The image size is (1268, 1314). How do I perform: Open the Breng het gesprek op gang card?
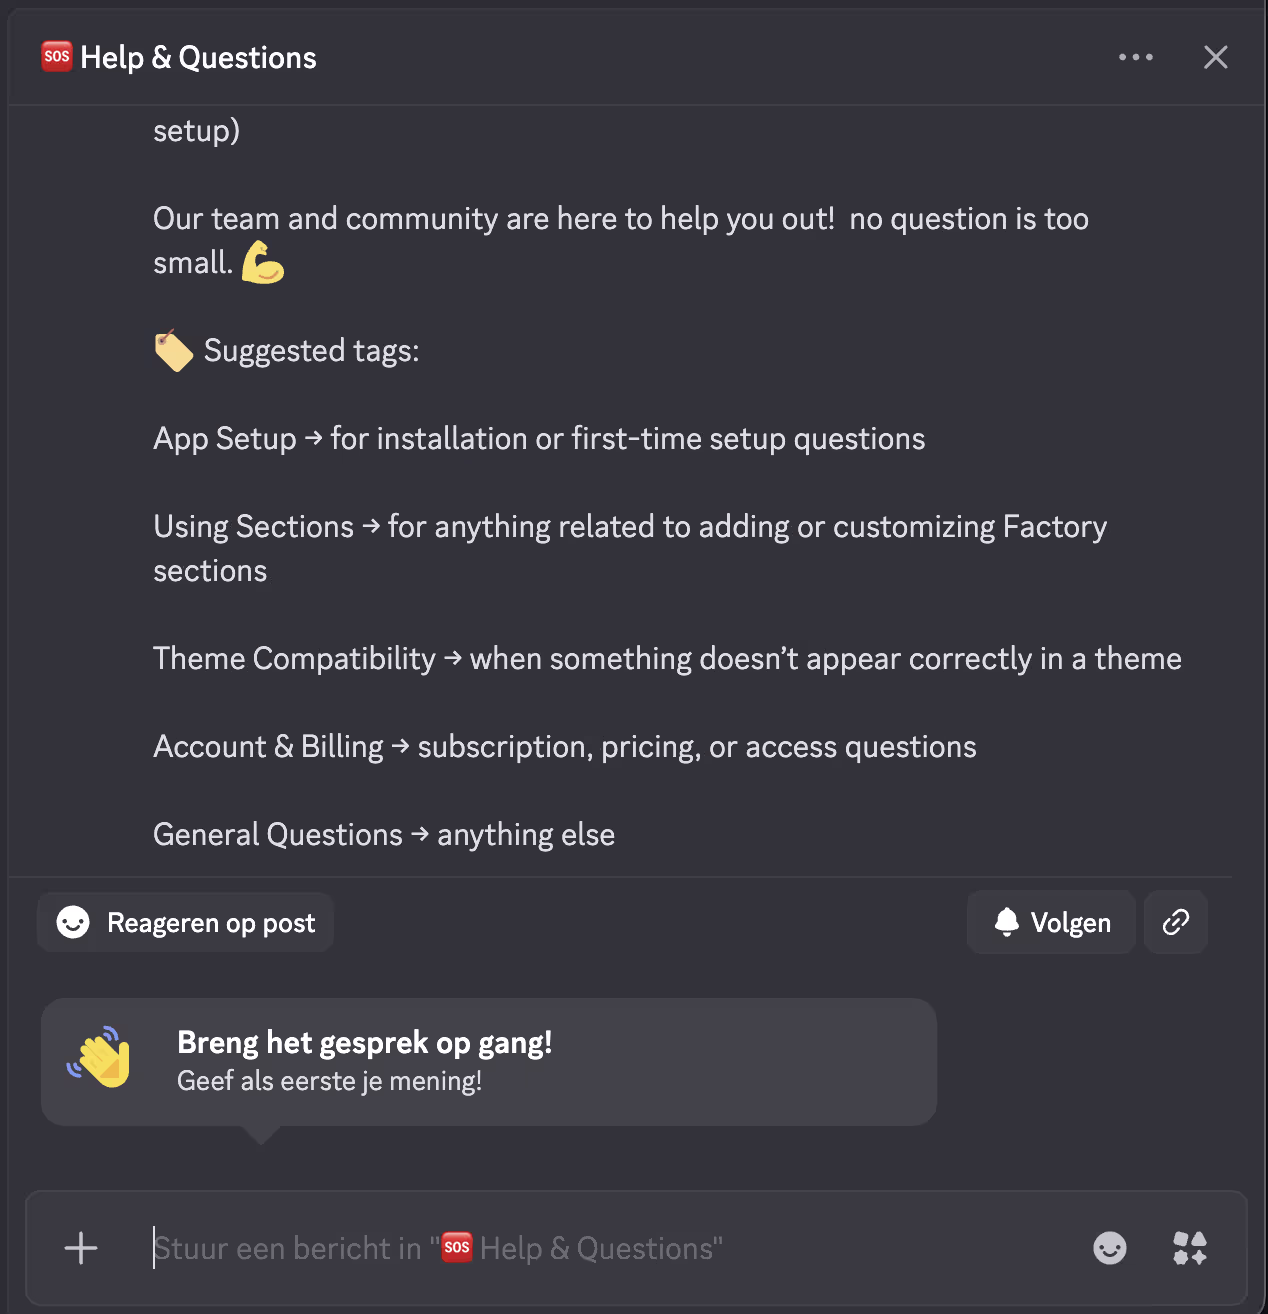[x=488, y=1061]
